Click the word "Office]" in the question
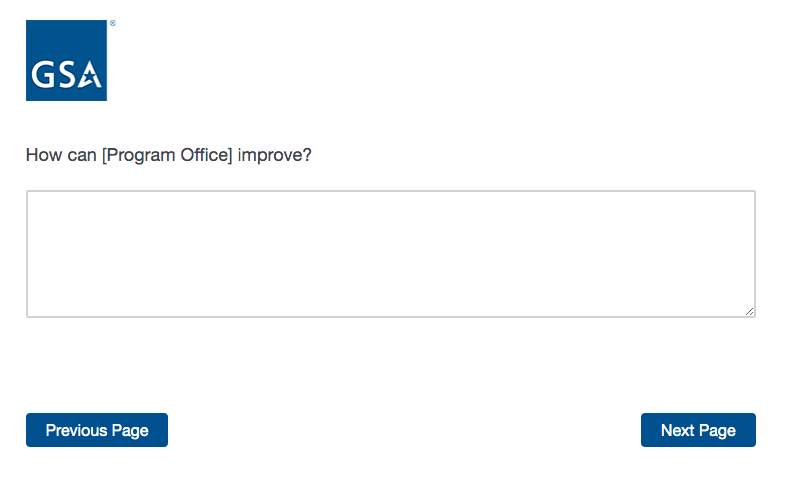Viewport: 802px width, 482px height. click(x=209, y=155)
